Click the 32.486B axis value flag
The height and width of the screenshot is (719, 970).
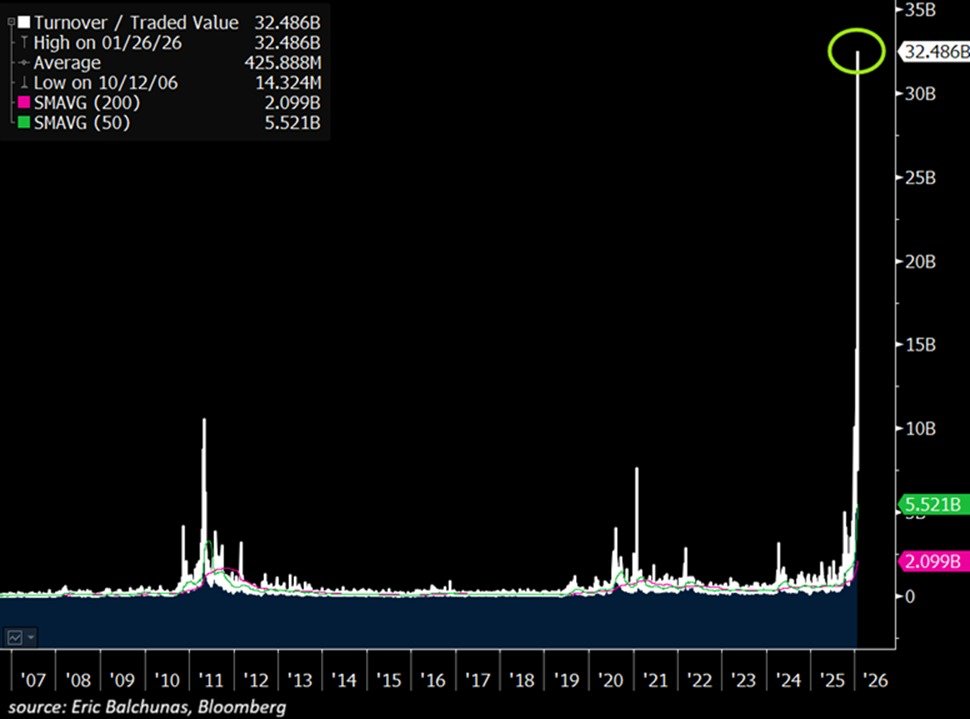(935, 51)
